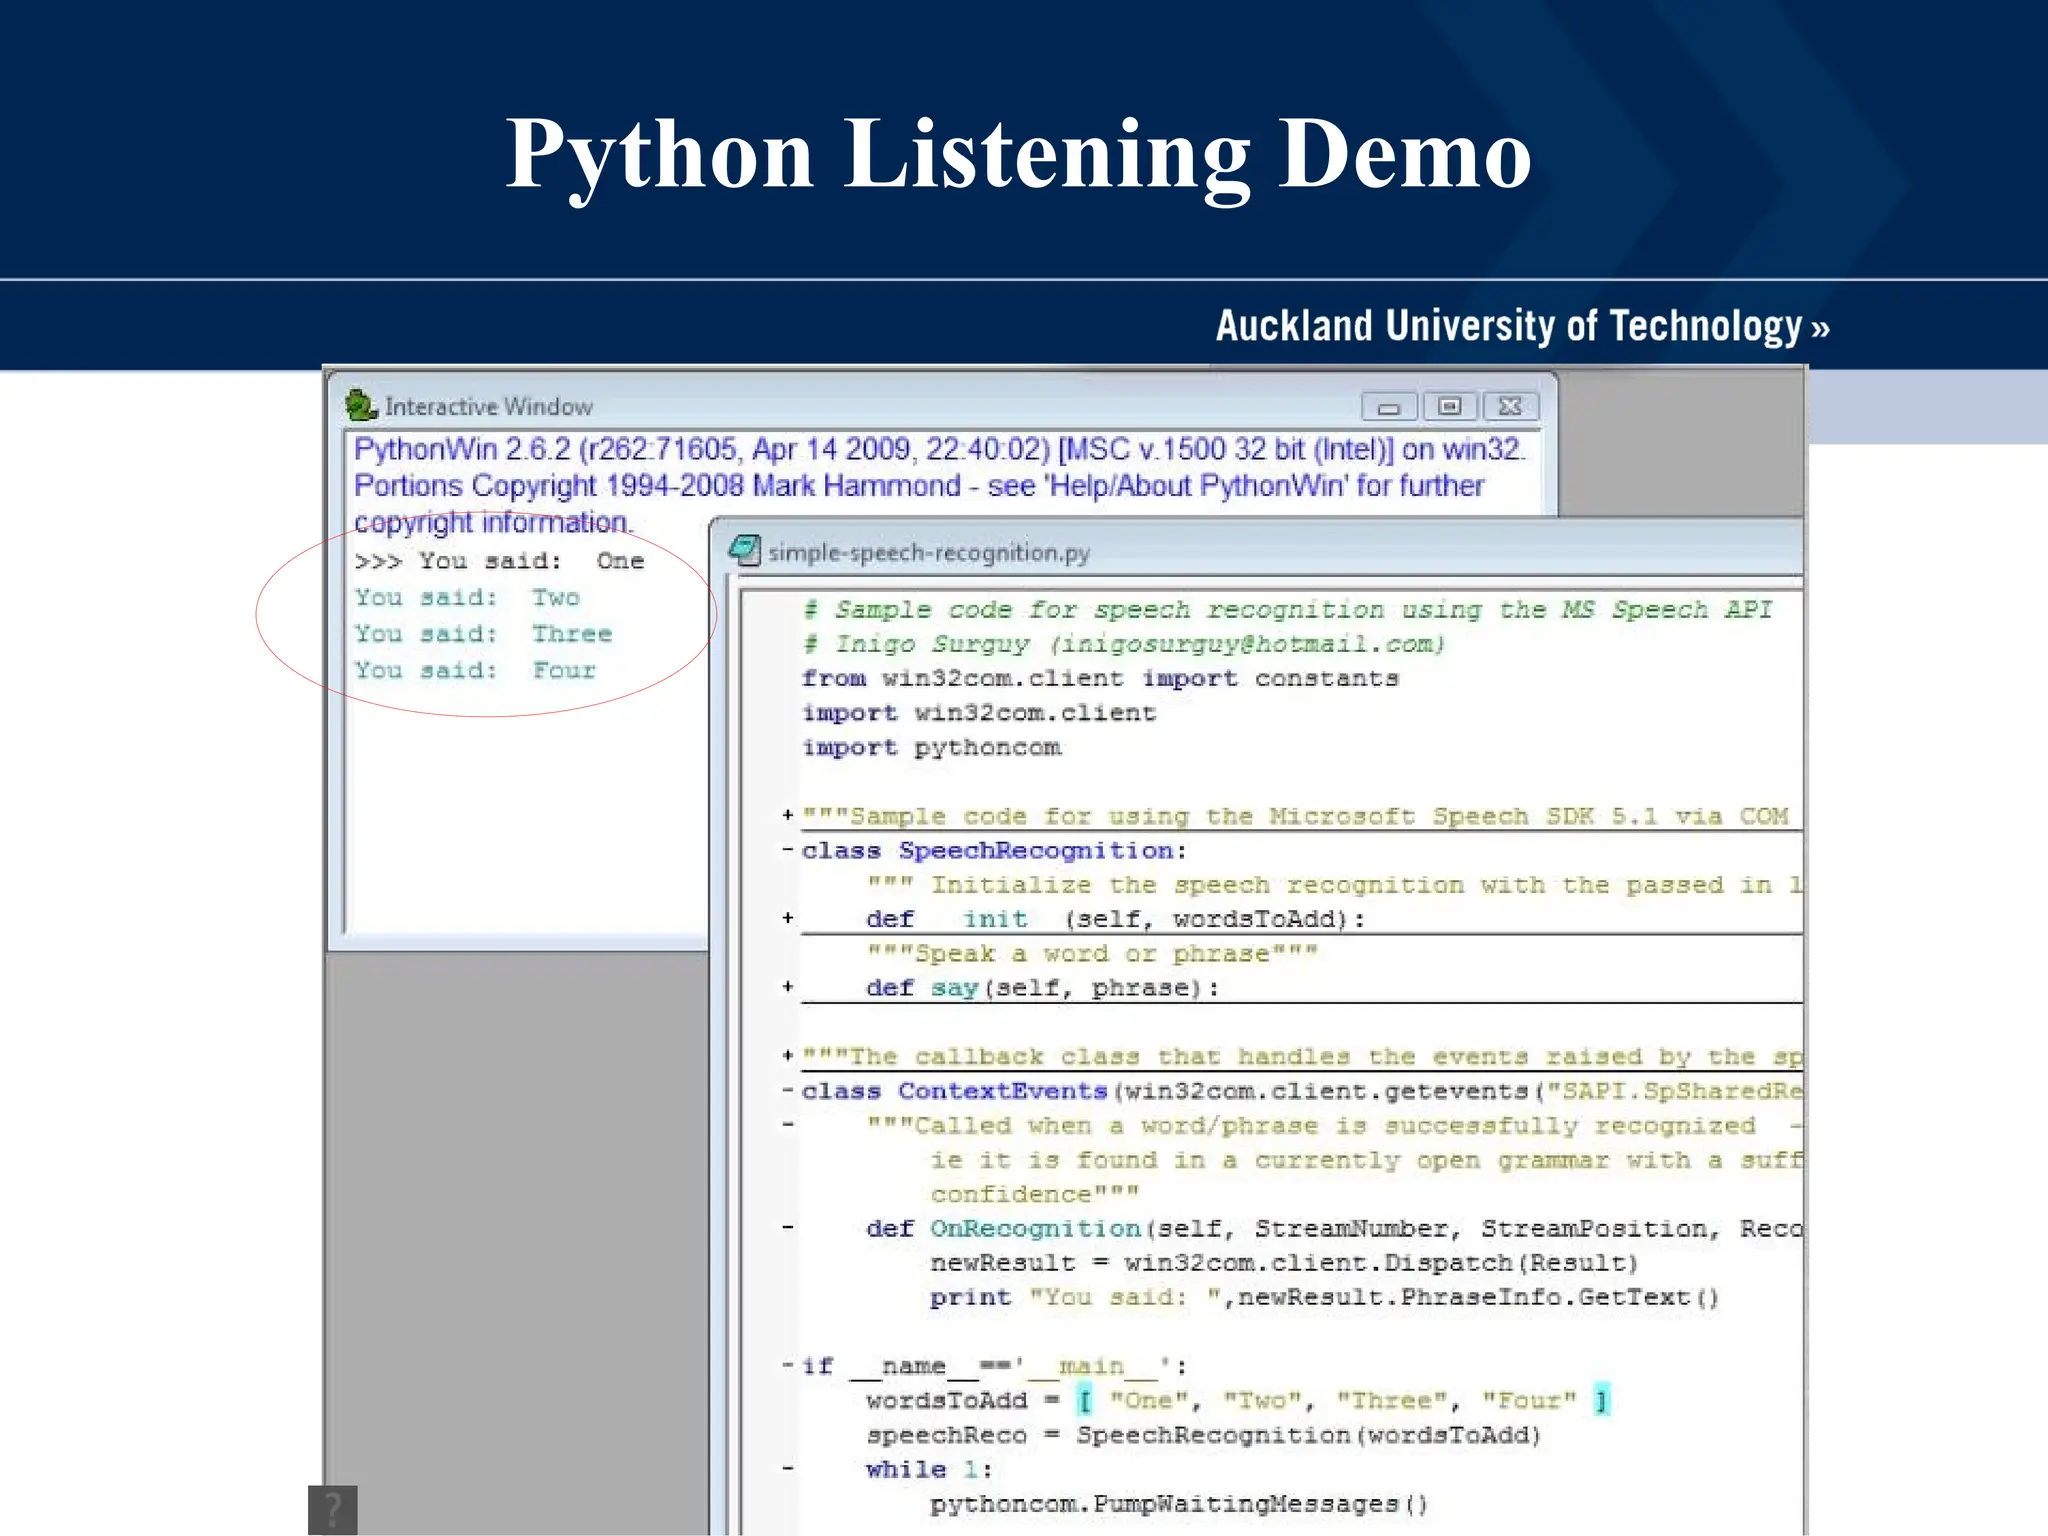This screenshot has height=1536, width=2048.
Task: Expand the folded 'Sample code for using the Microsoft Speech SDK' docstring
Action: coord(788,816)
